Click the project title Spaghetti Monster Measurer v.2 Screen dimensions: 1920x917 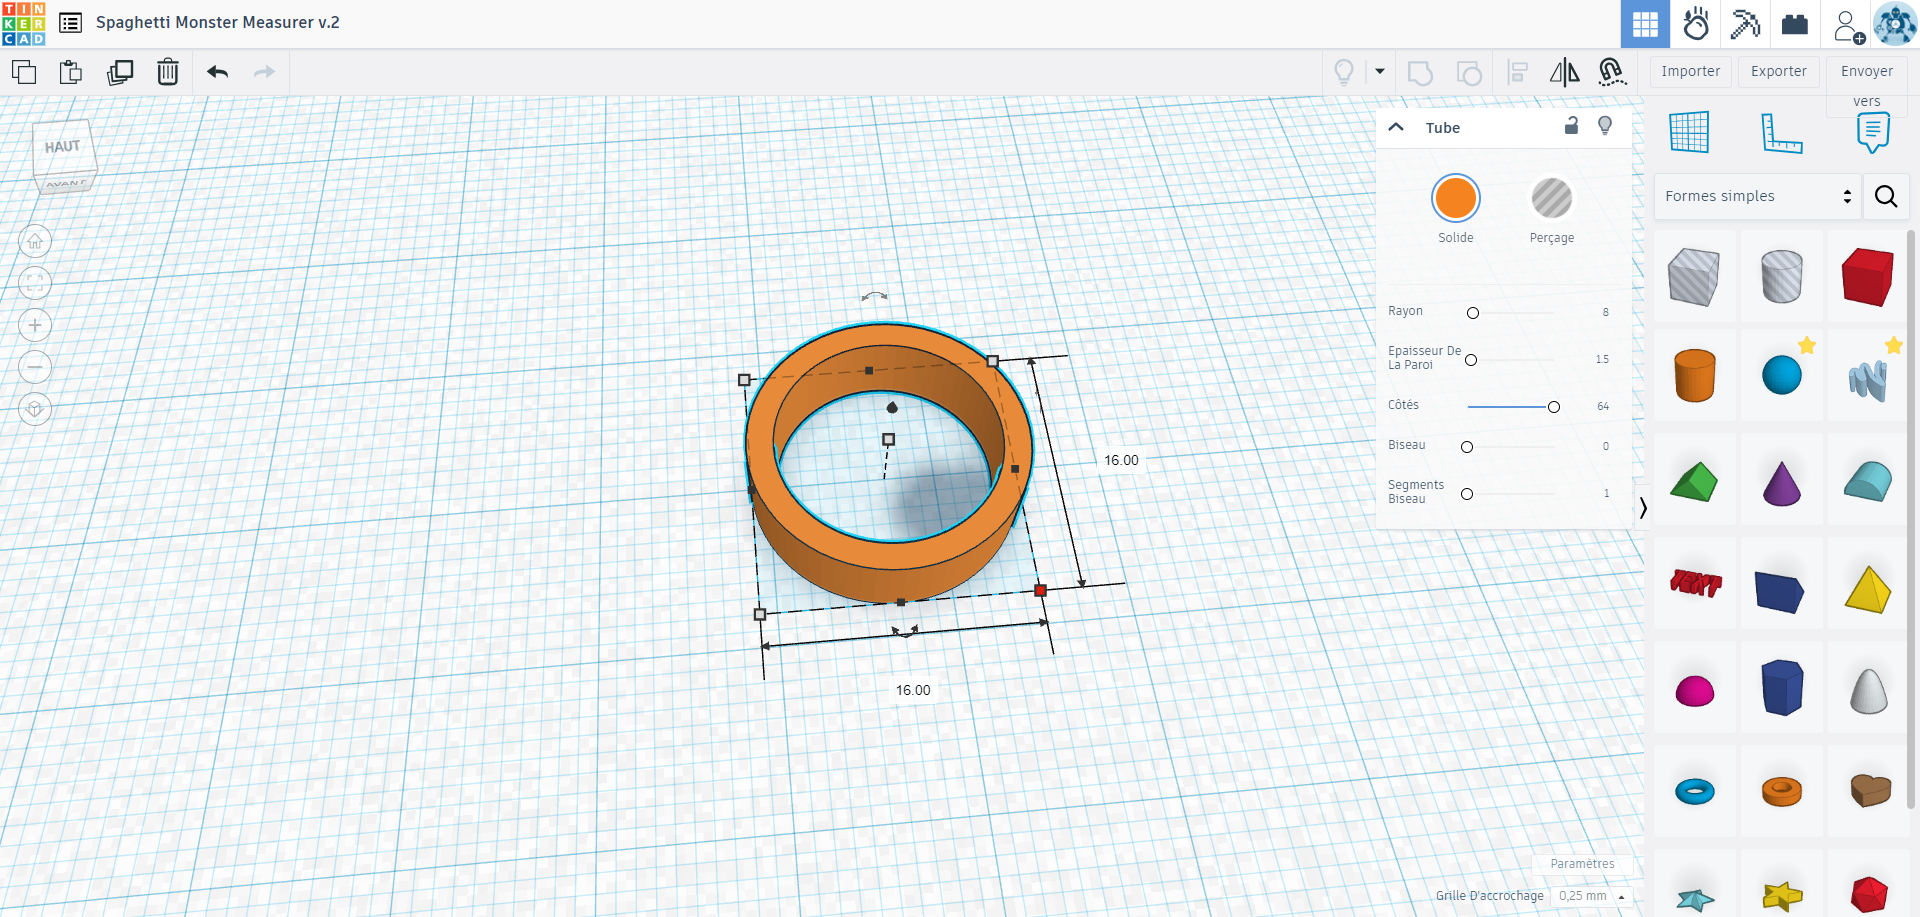click(218, 22)
